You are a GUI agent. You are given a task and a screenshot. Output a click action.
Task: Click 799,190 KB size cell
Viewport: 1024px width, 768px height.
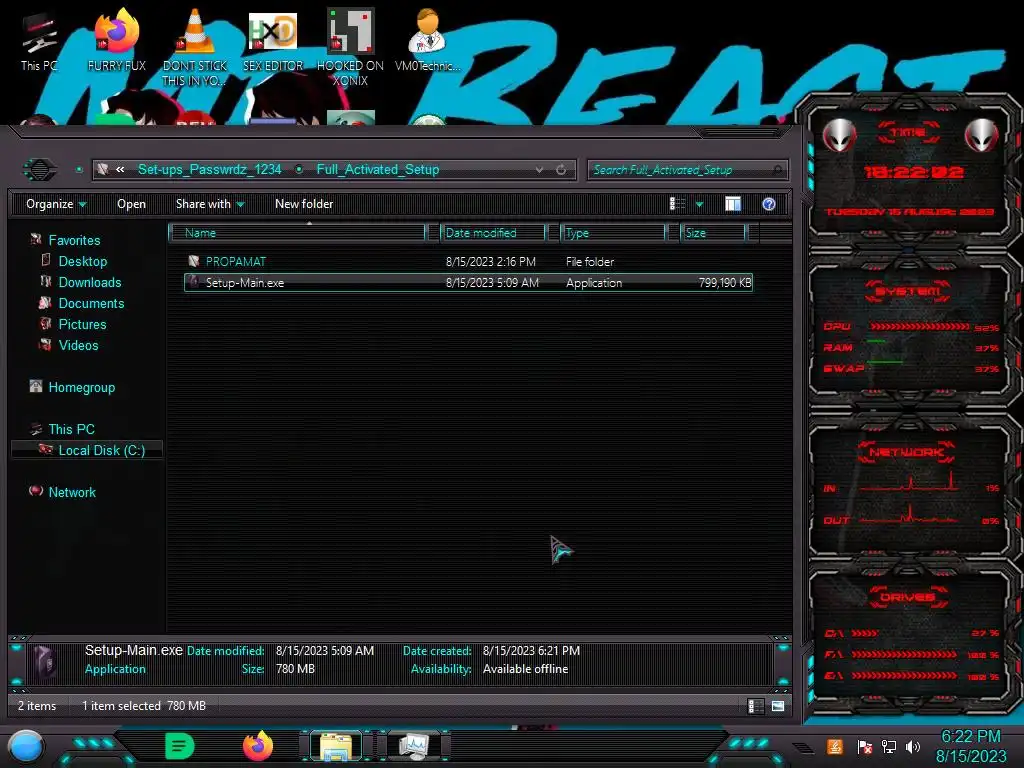(x=725, y=283)
